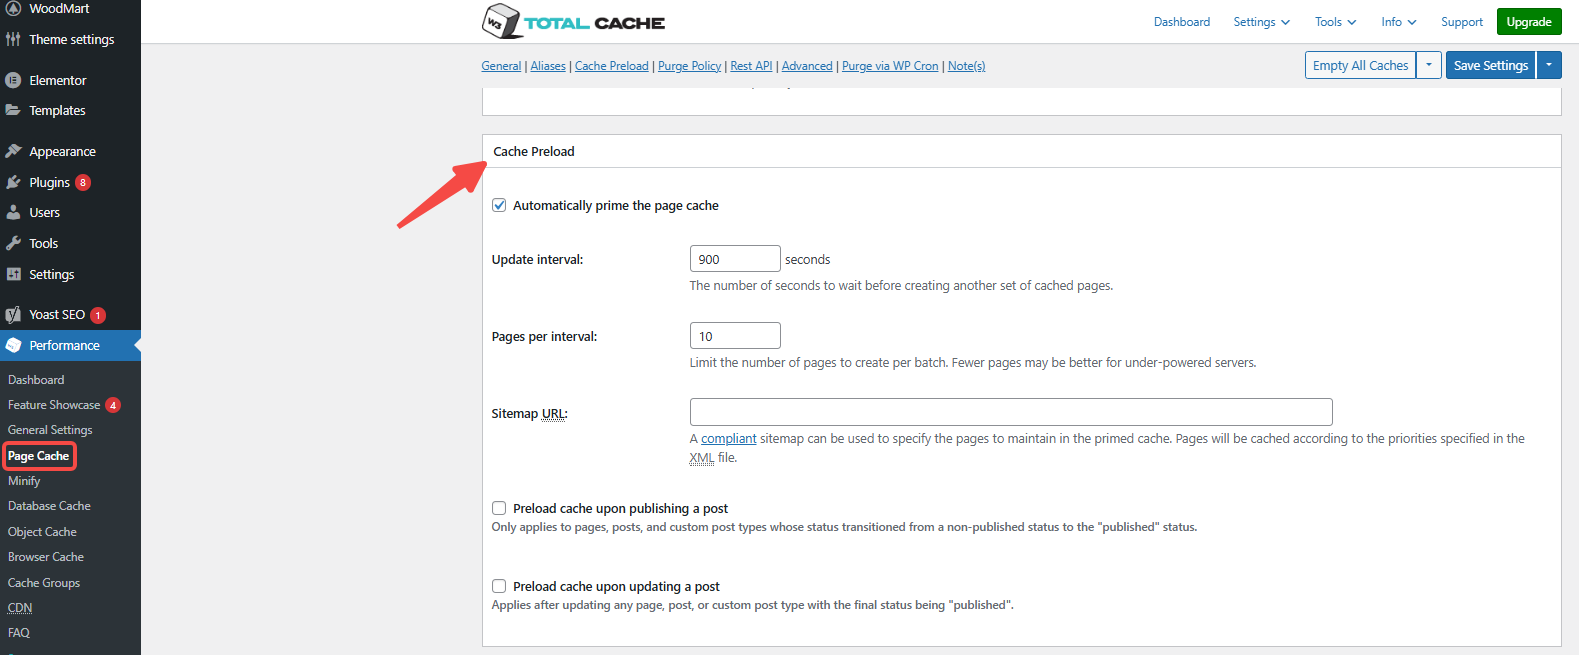Click the Users person icon
The image size is (1579, 655).
point(13,212)
